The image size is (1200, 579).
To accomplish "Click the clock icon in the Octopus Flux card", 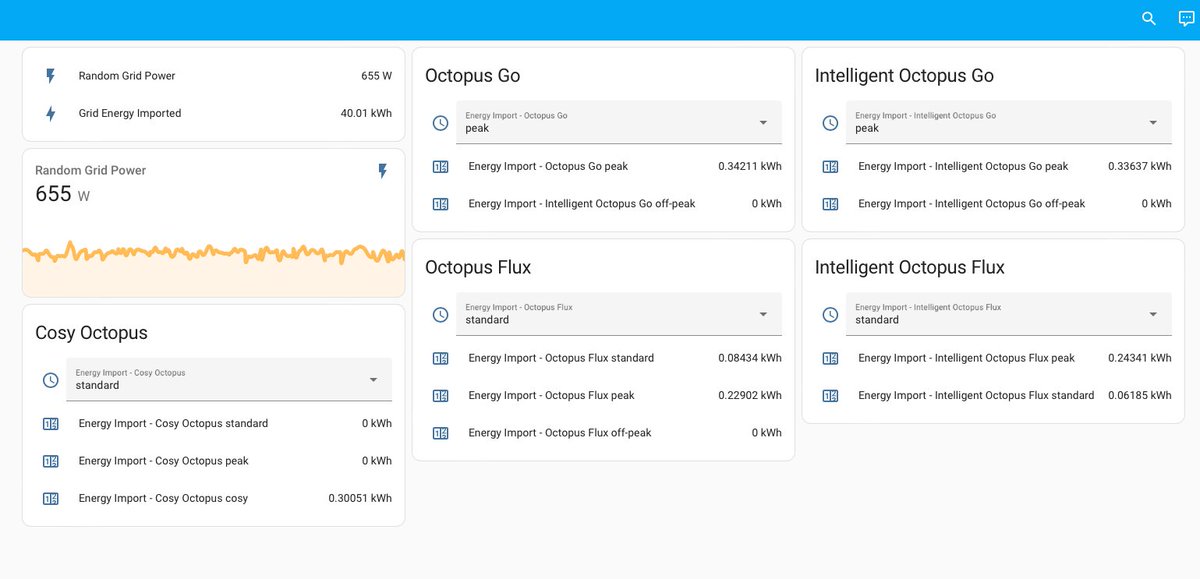I will pyautogui.click(x=441, y=315).
